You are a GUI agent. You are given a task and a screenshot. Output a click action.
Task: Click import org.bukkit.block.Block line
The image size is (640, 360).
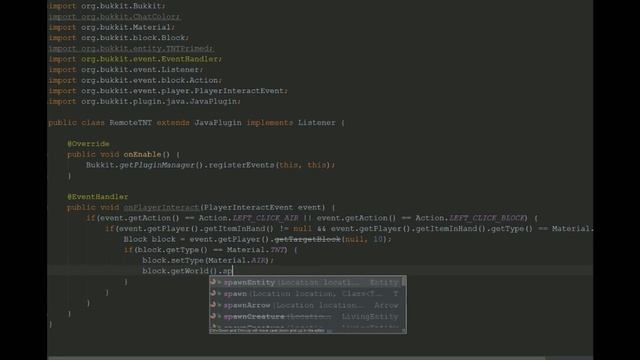pyautogui.click(x=119, y=38)
